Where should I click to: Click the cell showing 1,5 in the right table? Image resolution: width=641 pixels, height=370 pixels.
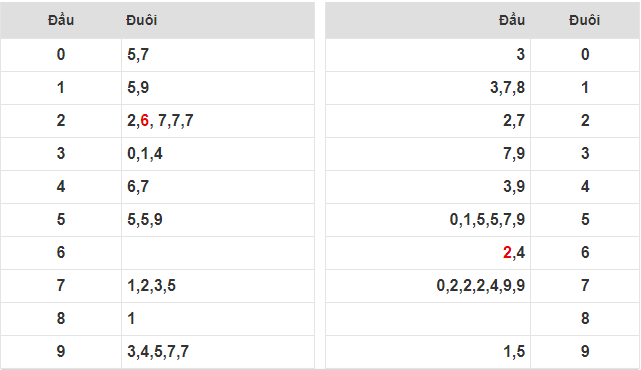pyautogui.click(x=428, y=352)
